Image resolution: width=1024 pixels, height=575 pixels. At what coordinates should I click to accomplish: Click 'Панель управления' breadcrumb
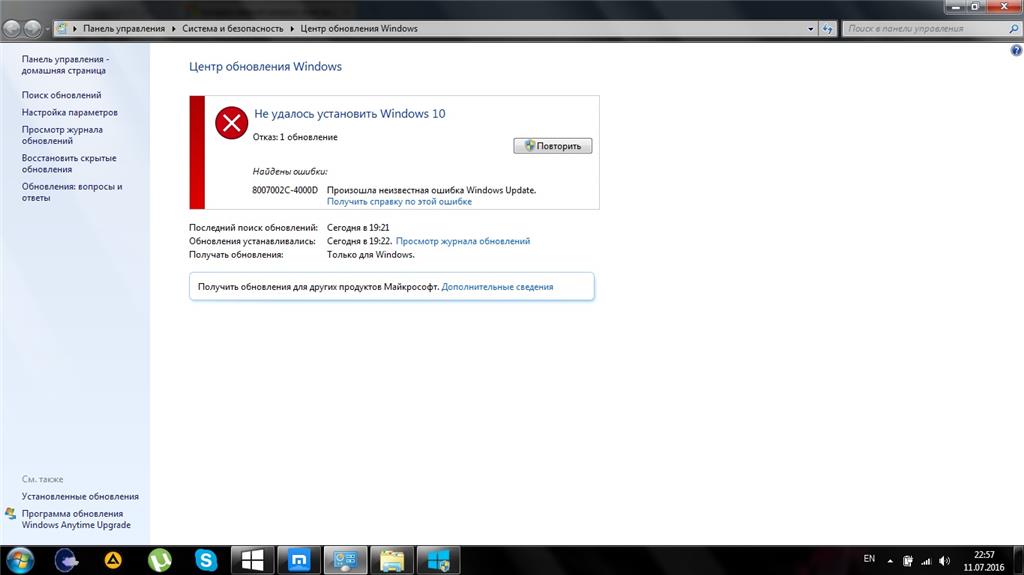(123, 29)
